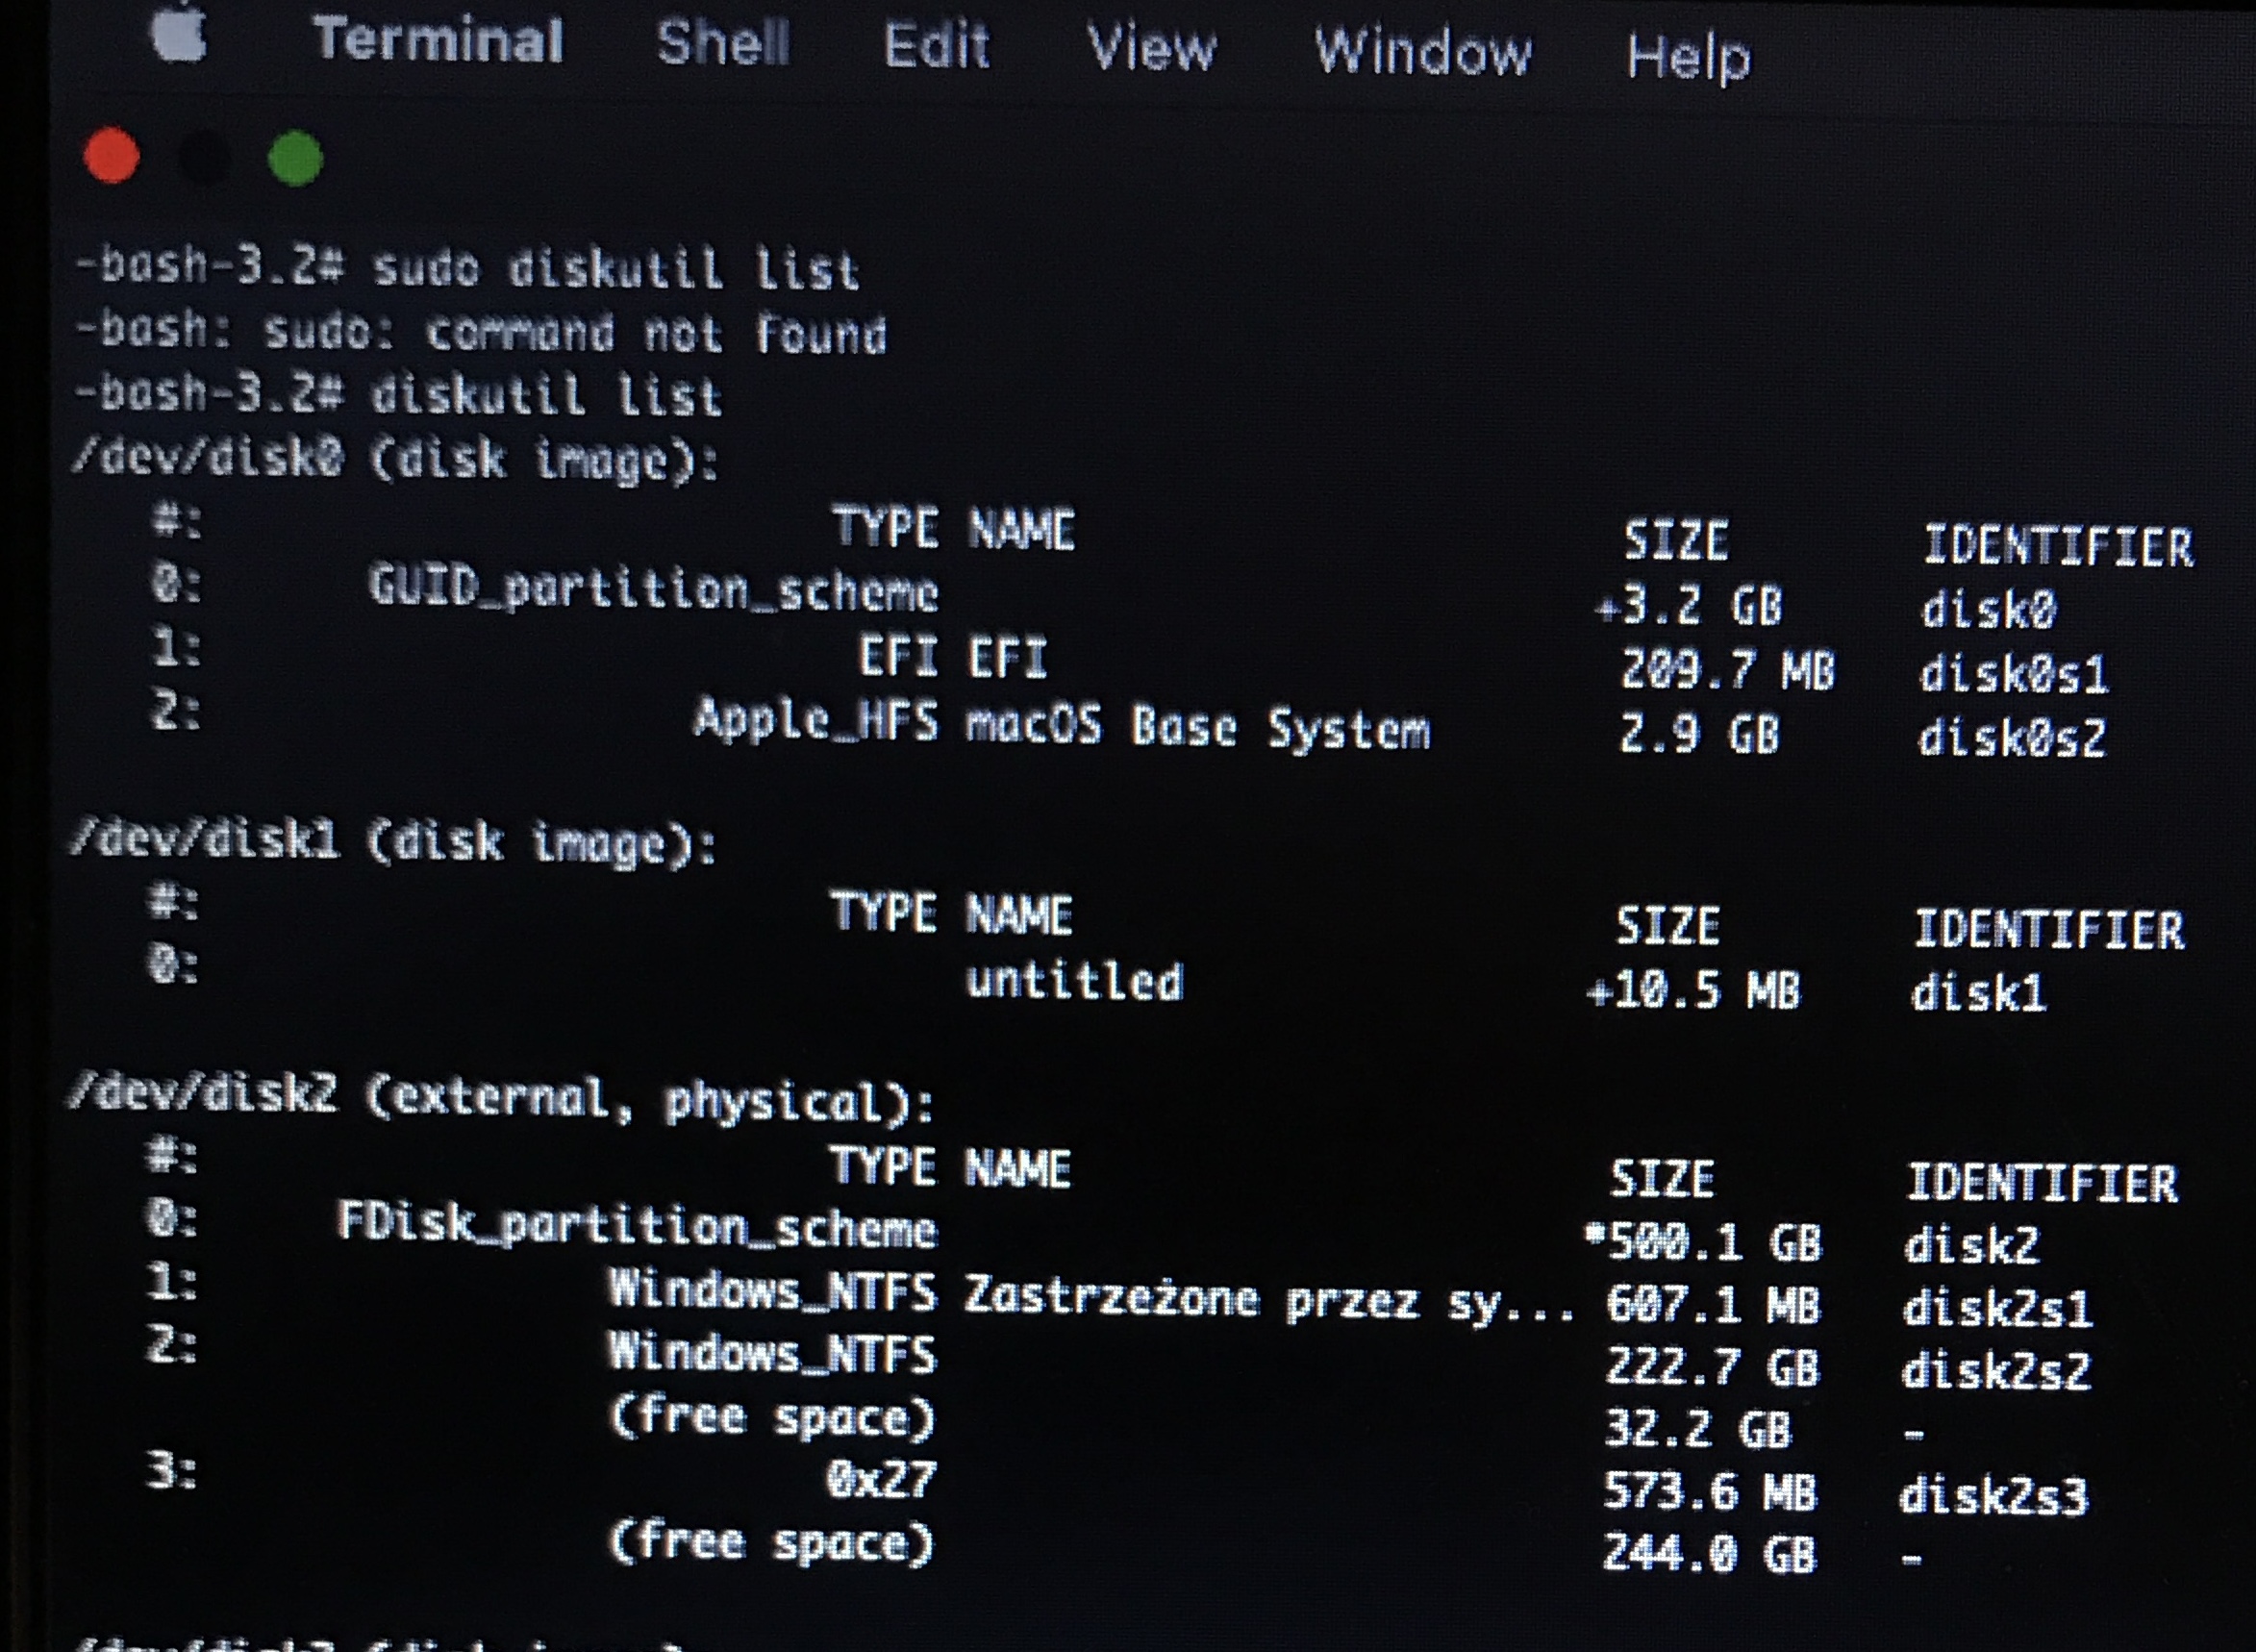Click the /dev/disk0 disk image header
Image resolution: width=2256 pixels, height=1652 pixels.
pyautogui.click(x=394, y=460)
